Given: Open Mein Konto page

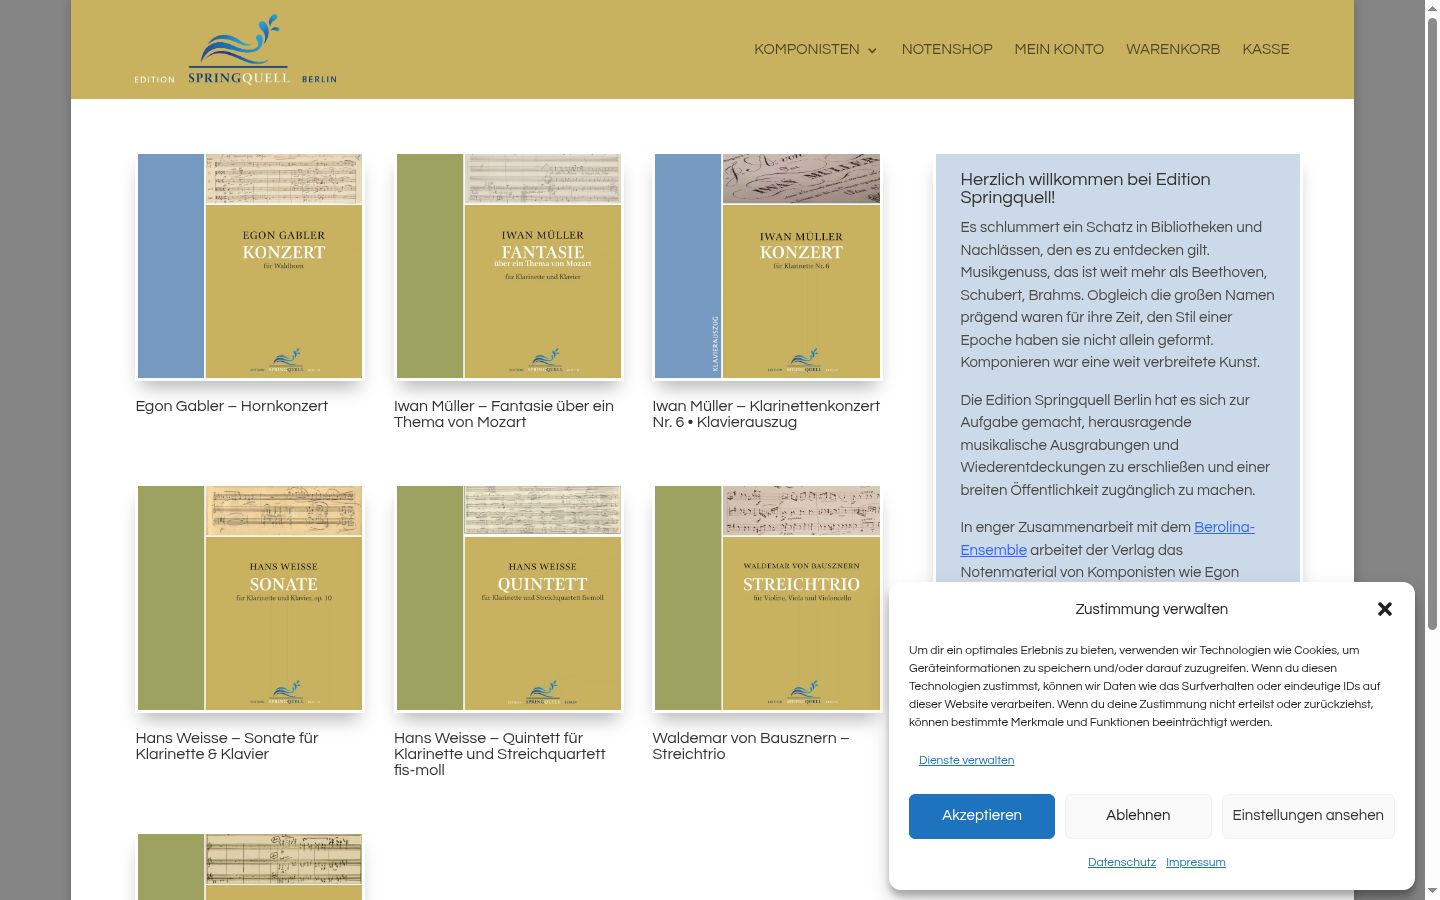Looking at the screenshot, I should click(x=1059, y=49).
